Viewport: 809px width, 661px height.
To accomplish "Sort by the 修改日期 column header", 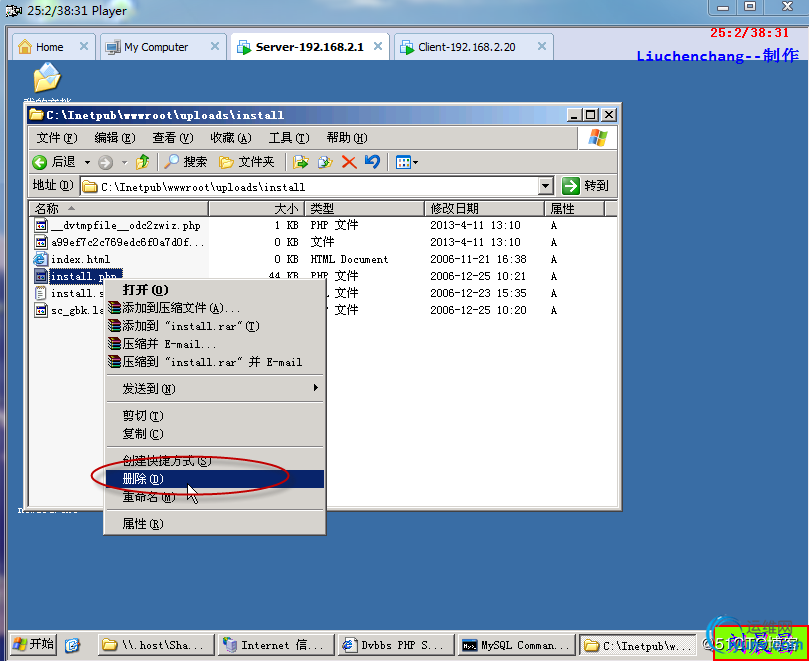I will tap(484, 208).
